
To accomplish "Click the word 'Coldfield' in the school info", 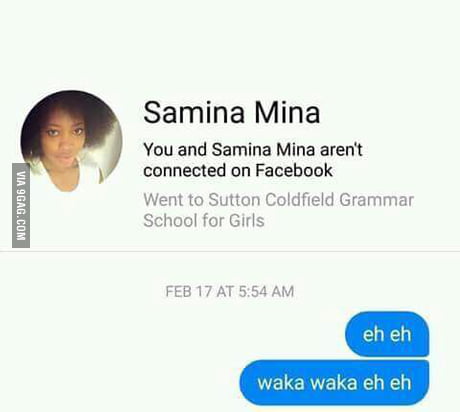I will 300,200.
